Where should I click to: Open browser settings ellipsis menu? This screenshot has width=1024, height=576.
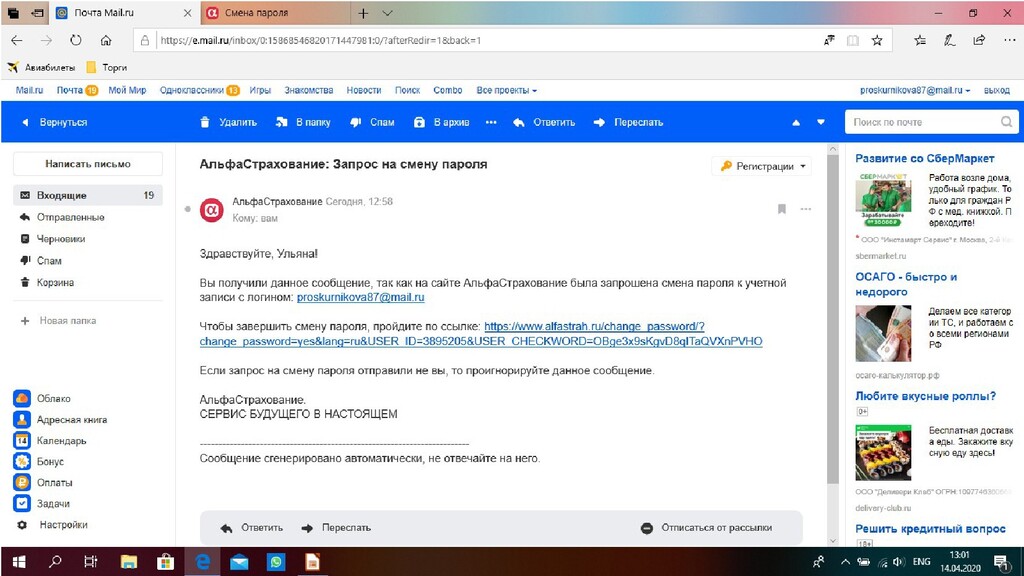tap(1009, 40)
